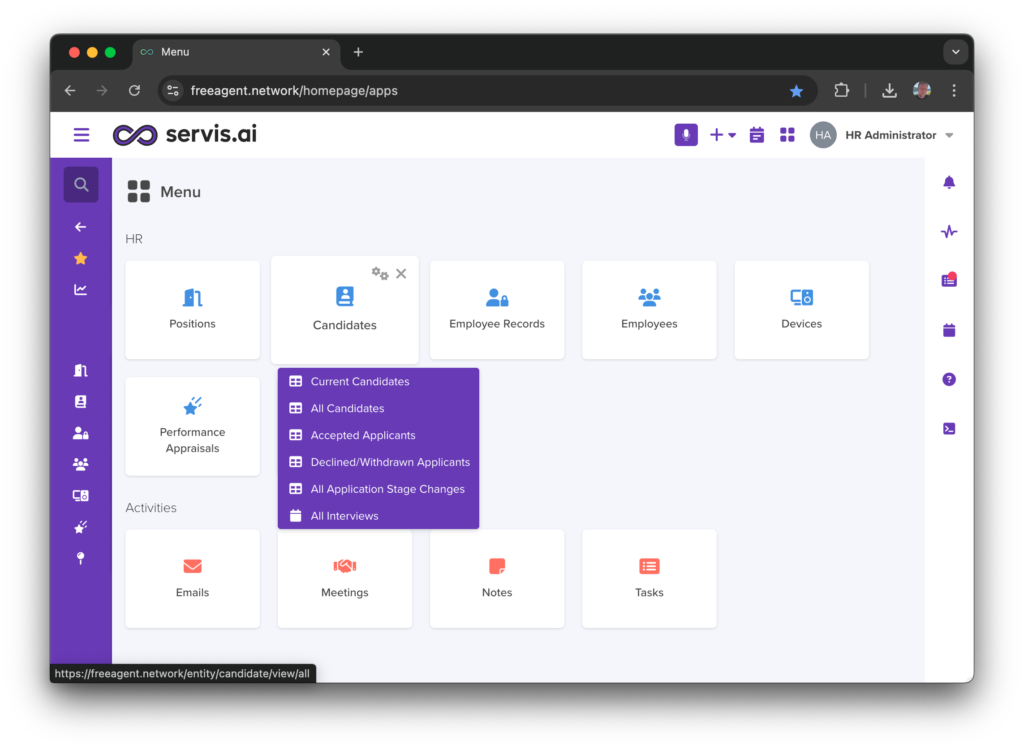
Task: Open the Devices card
Action: pyautogui.click(x=801, y=310)
